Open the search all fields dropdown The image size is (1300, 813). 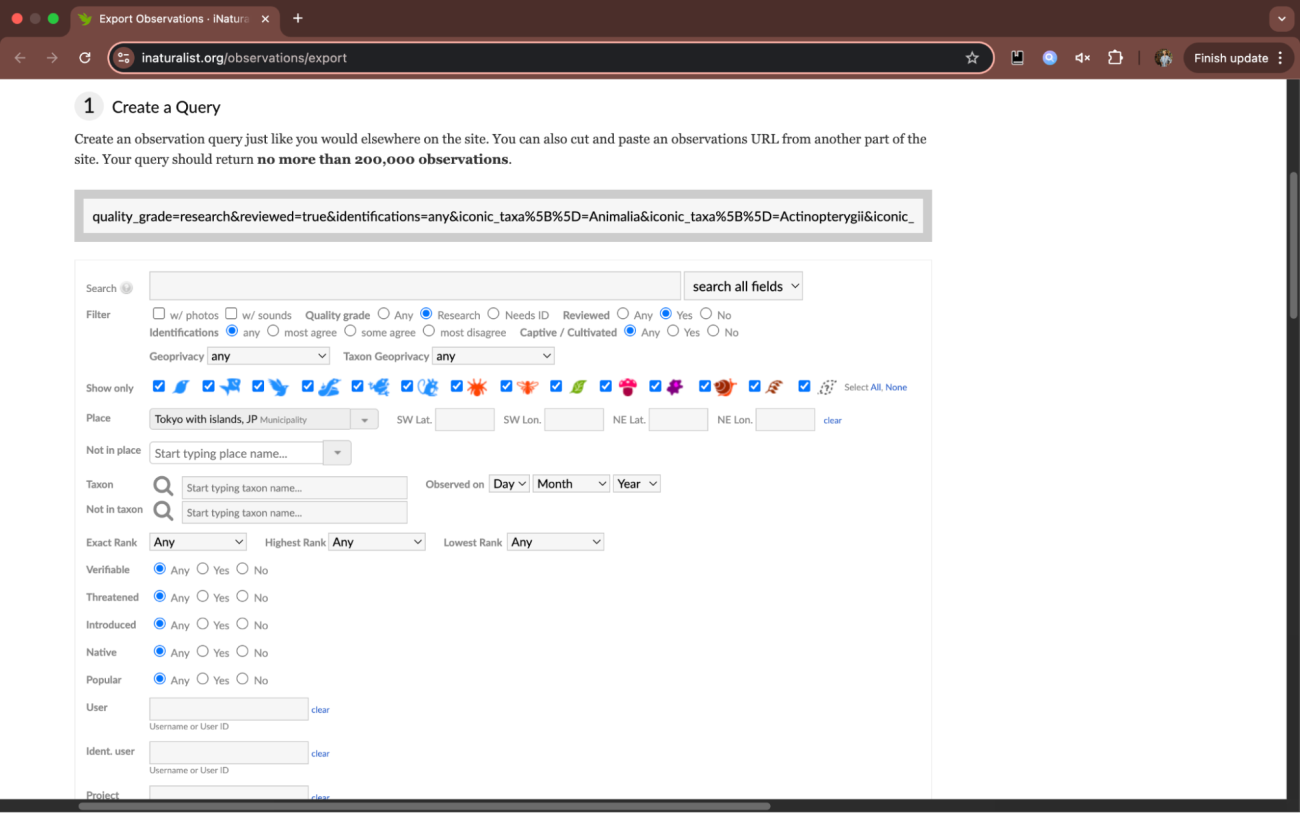(743, 286)
